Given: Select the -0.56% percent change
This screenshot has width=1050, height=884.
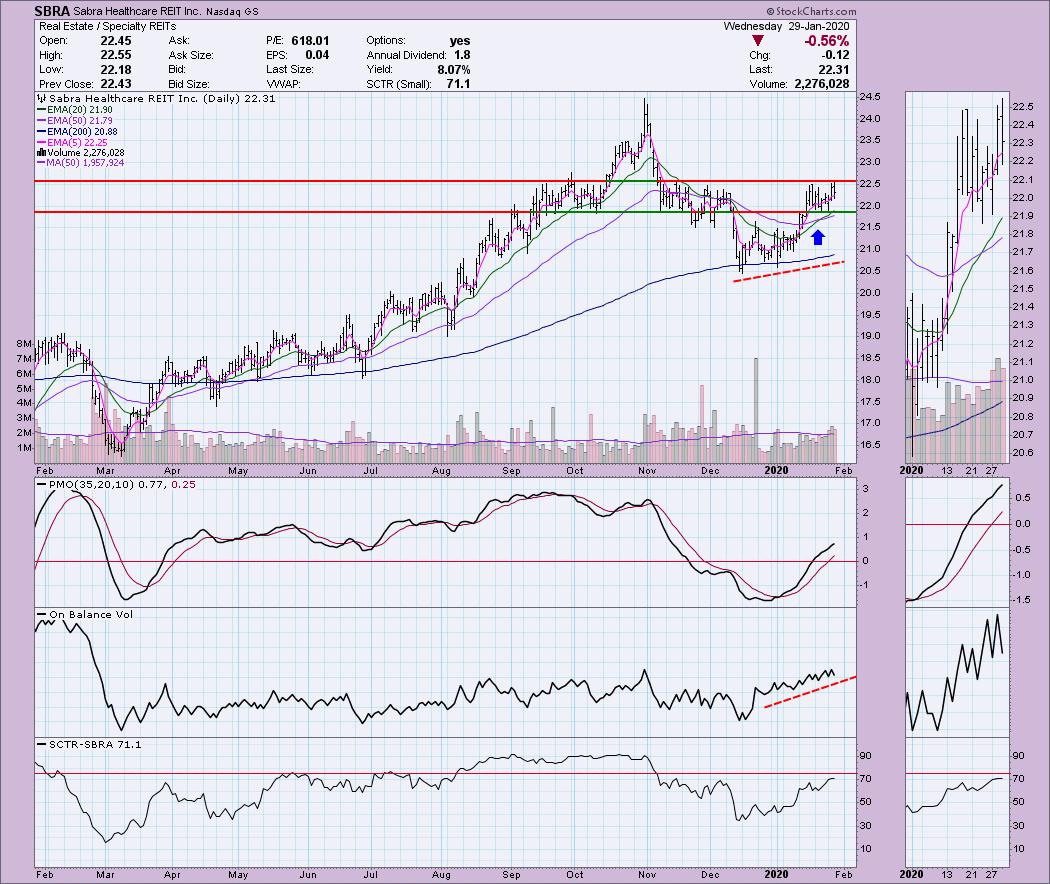Looking at the screenshot, I should [826, 41].
